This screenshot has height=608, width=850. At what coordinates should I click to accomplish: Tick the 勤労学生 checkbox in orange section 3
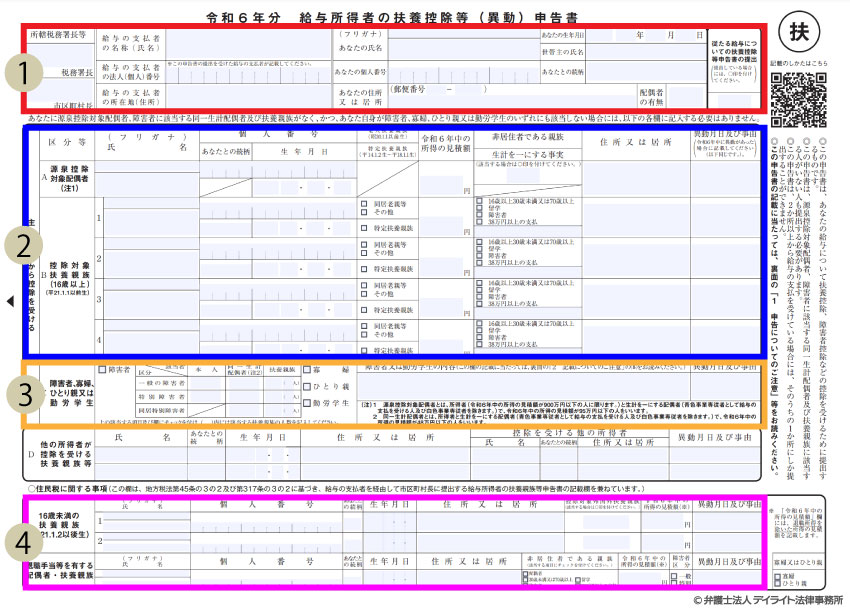(307, 403)
